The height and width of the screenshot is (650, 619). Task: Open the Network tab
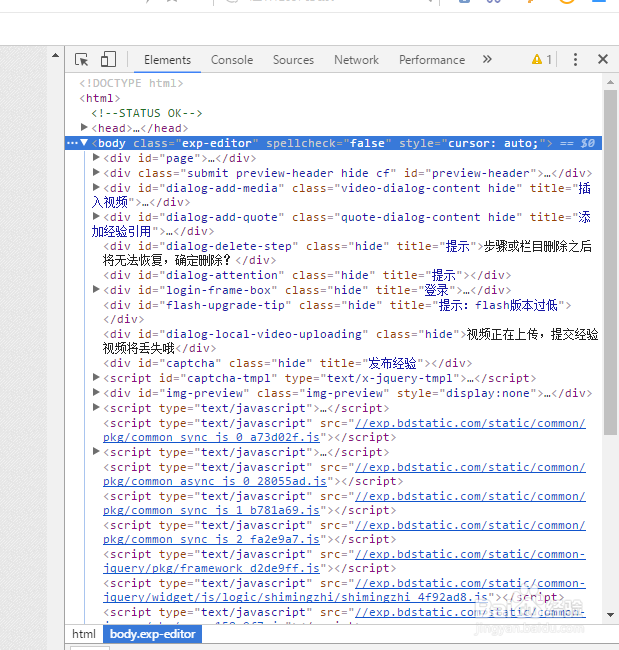click(x=356, y=60)
